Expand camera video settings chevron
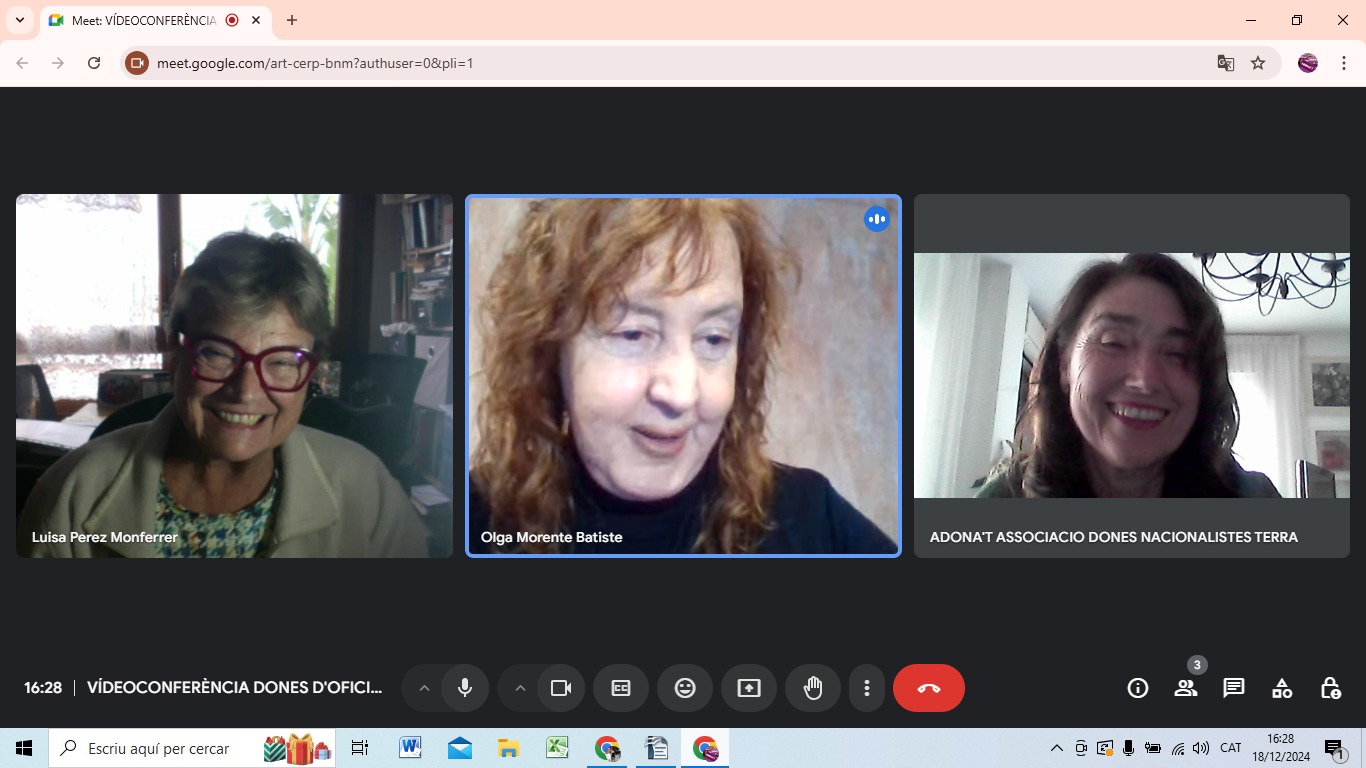1366x768 pixels. coord(520,688)
